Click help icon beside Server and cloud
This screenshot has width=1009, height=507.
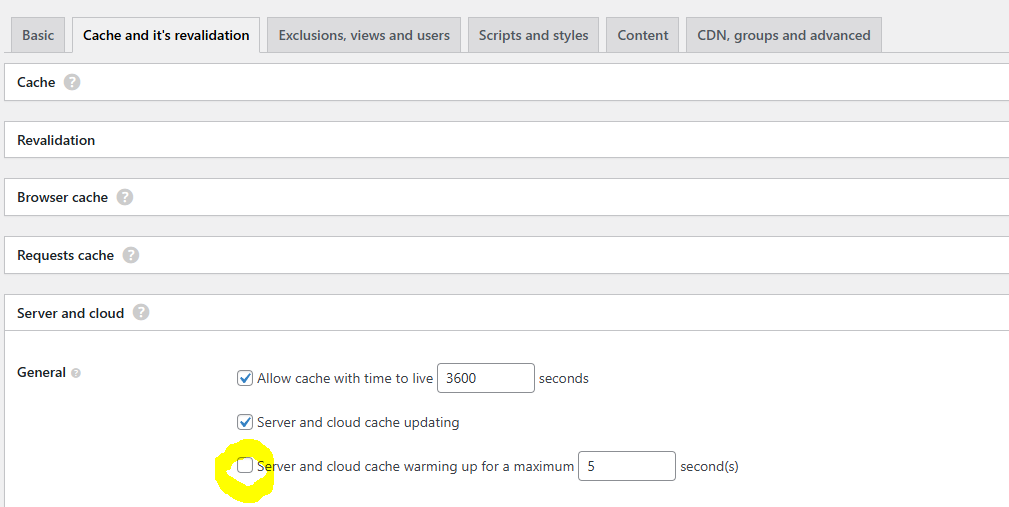(x=141, y=312)
